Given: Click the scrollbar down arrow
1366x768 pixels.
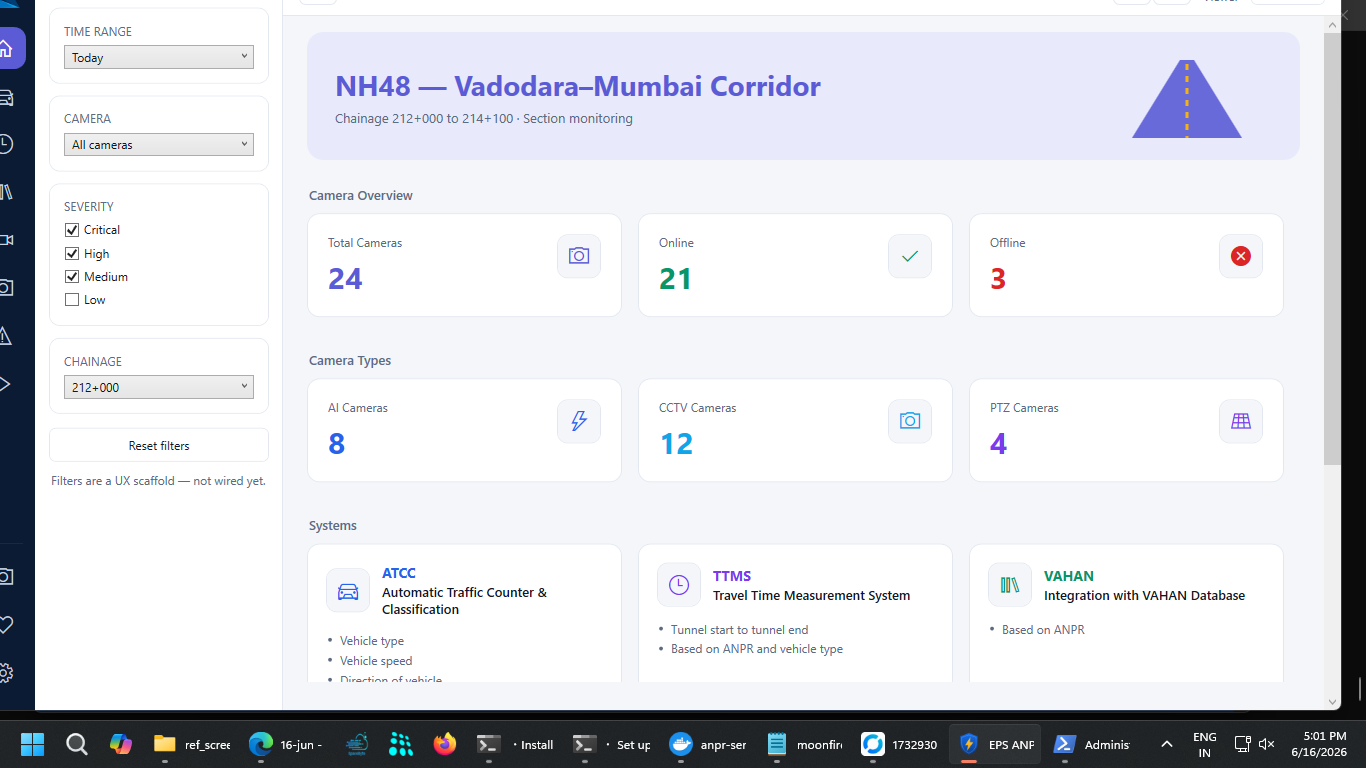Looking at the screenshot, I should pyautogui.click(x=1332, y=702).
